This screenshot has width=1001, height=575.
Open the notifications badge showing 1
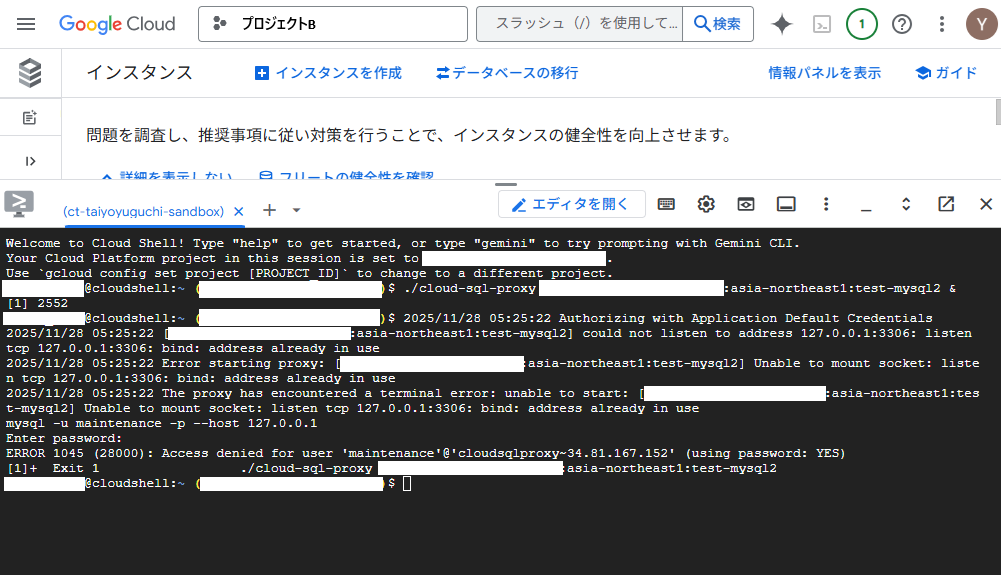tap(861, 24)
